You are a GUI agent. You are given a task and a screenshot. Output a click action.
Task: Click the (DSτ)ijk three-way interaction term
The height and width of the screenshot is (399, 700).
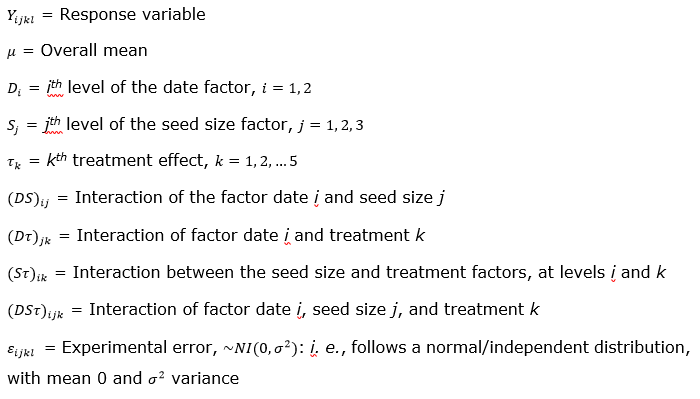[x=35, y=311]
